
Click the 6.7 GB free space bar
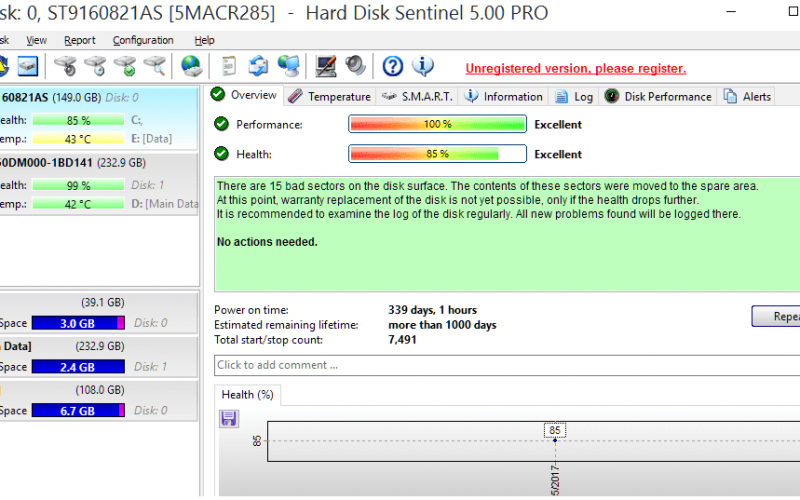point(78,411)
